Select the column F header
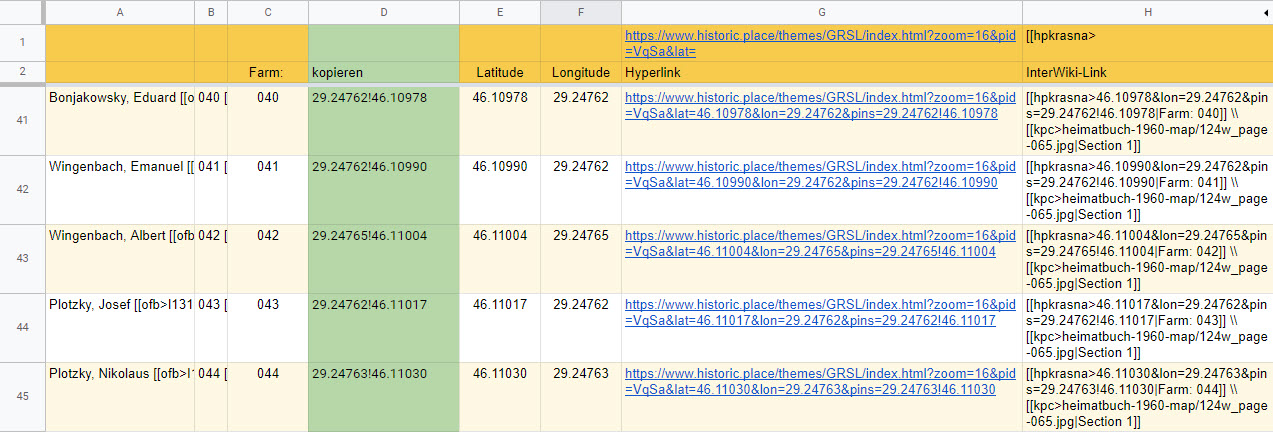 point(581,12)
